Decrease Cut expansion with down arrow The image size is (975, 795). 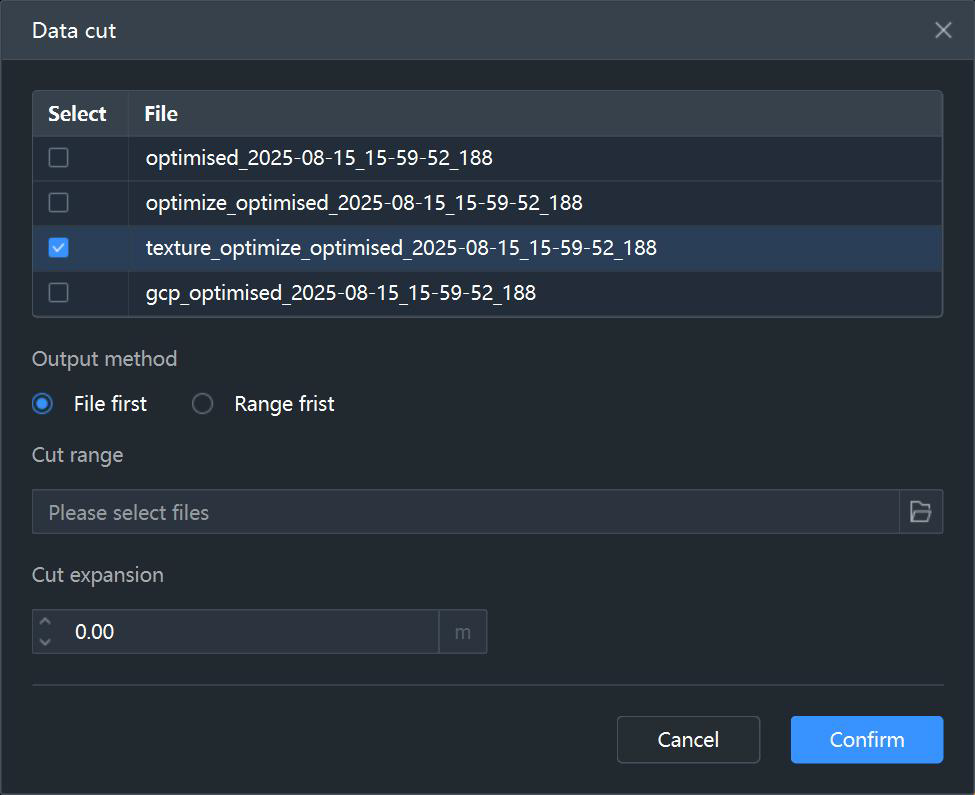coord(45,642)
